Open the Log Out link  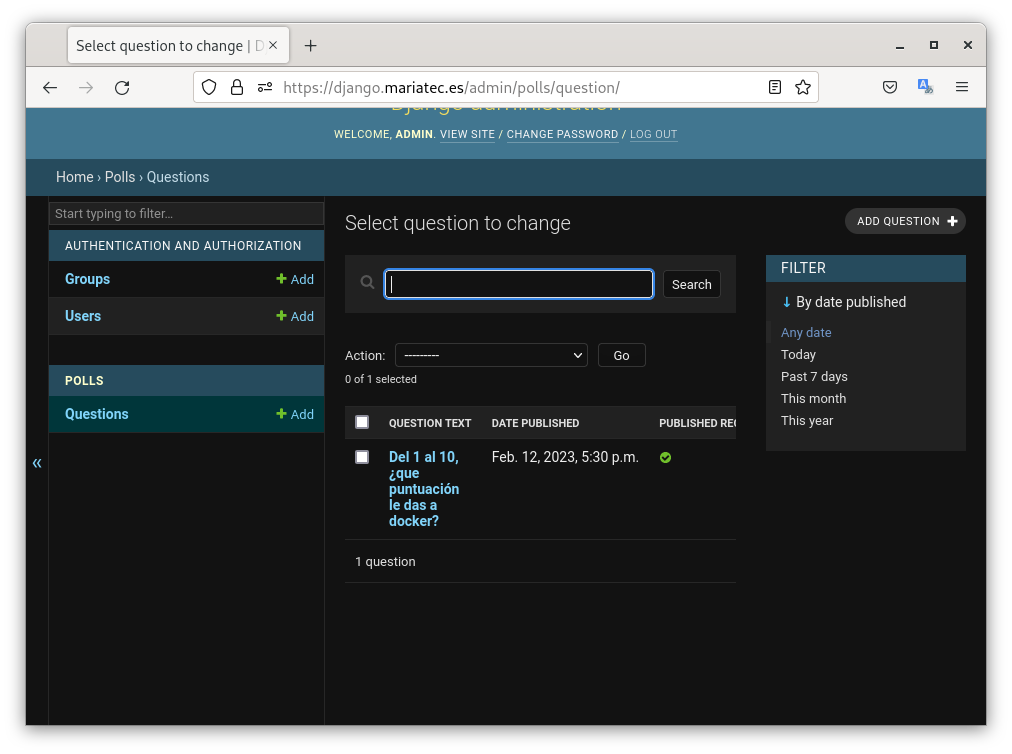(653, 134)
